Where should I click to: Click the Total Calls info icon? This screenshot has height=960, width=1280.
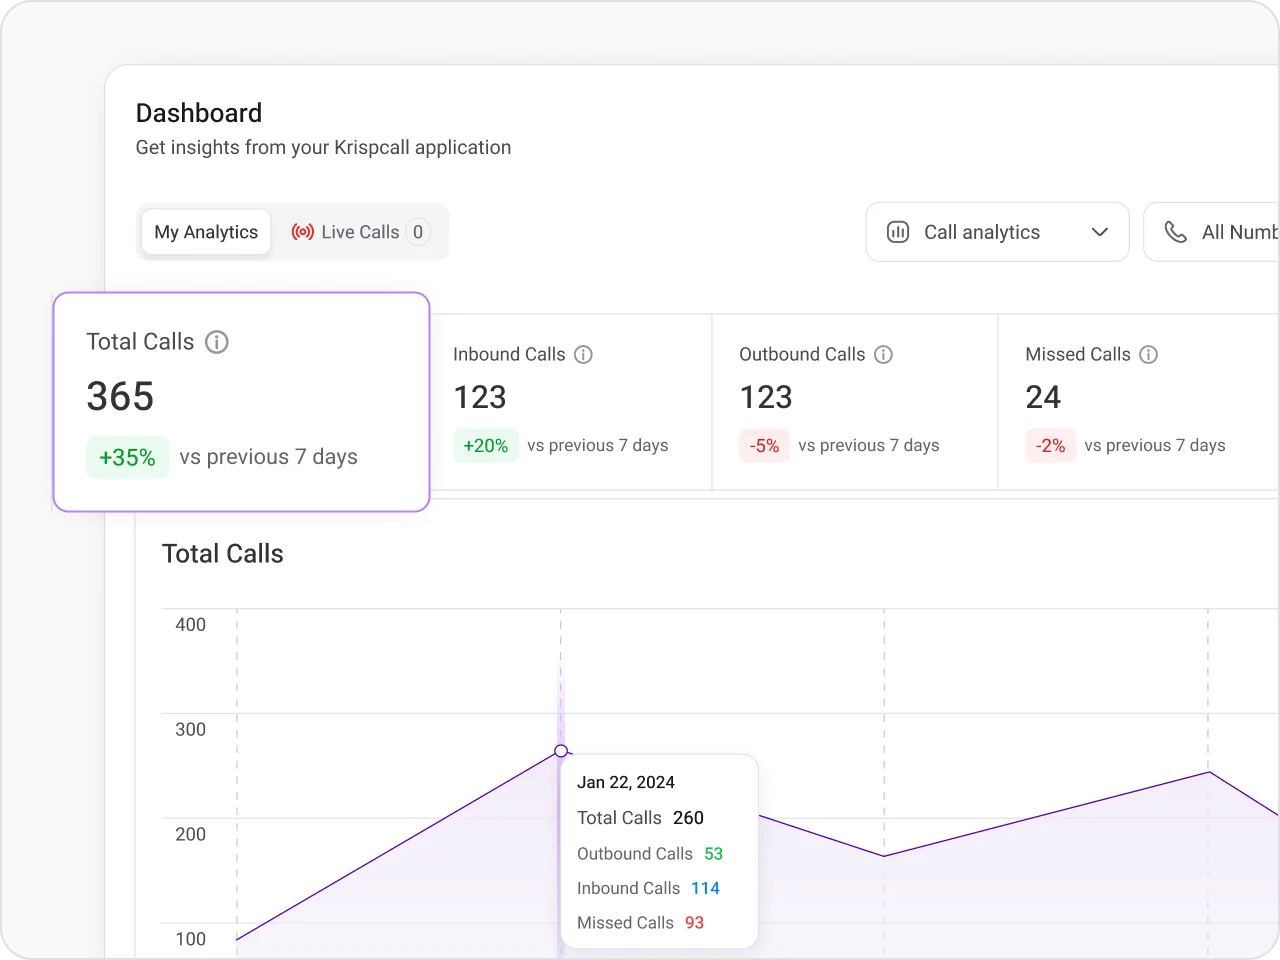click(217, 342)
